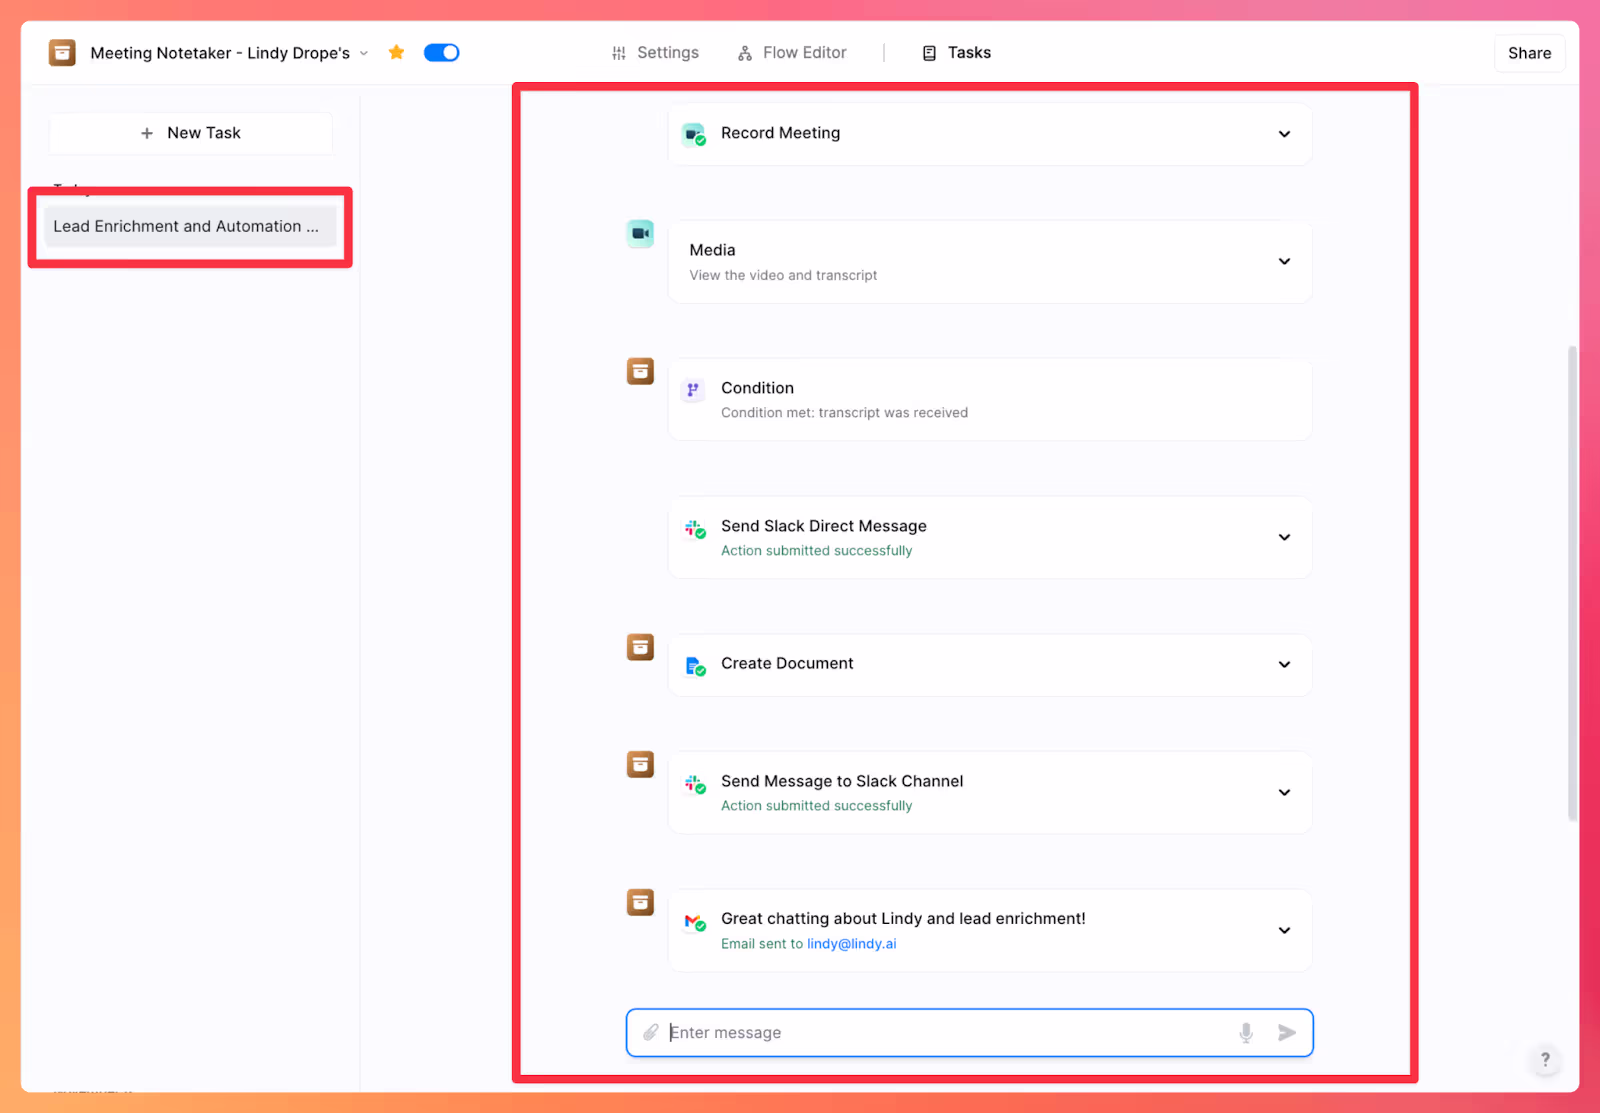Expand the Great chatting email step
The image size is (1600, 1113).
[1284, 931]
